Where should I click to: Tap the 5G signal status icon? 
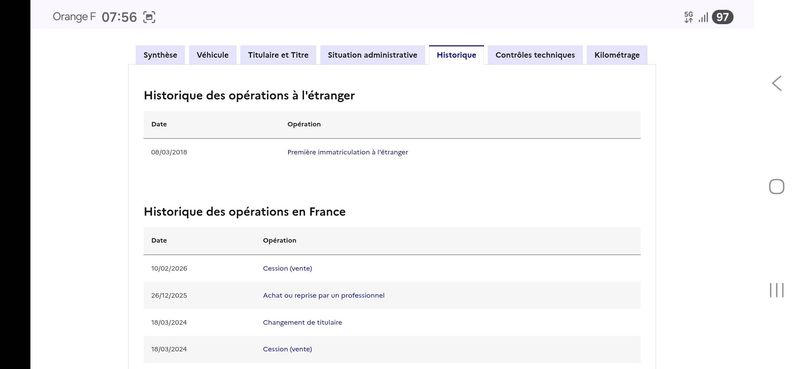click(x=689, y=17)
